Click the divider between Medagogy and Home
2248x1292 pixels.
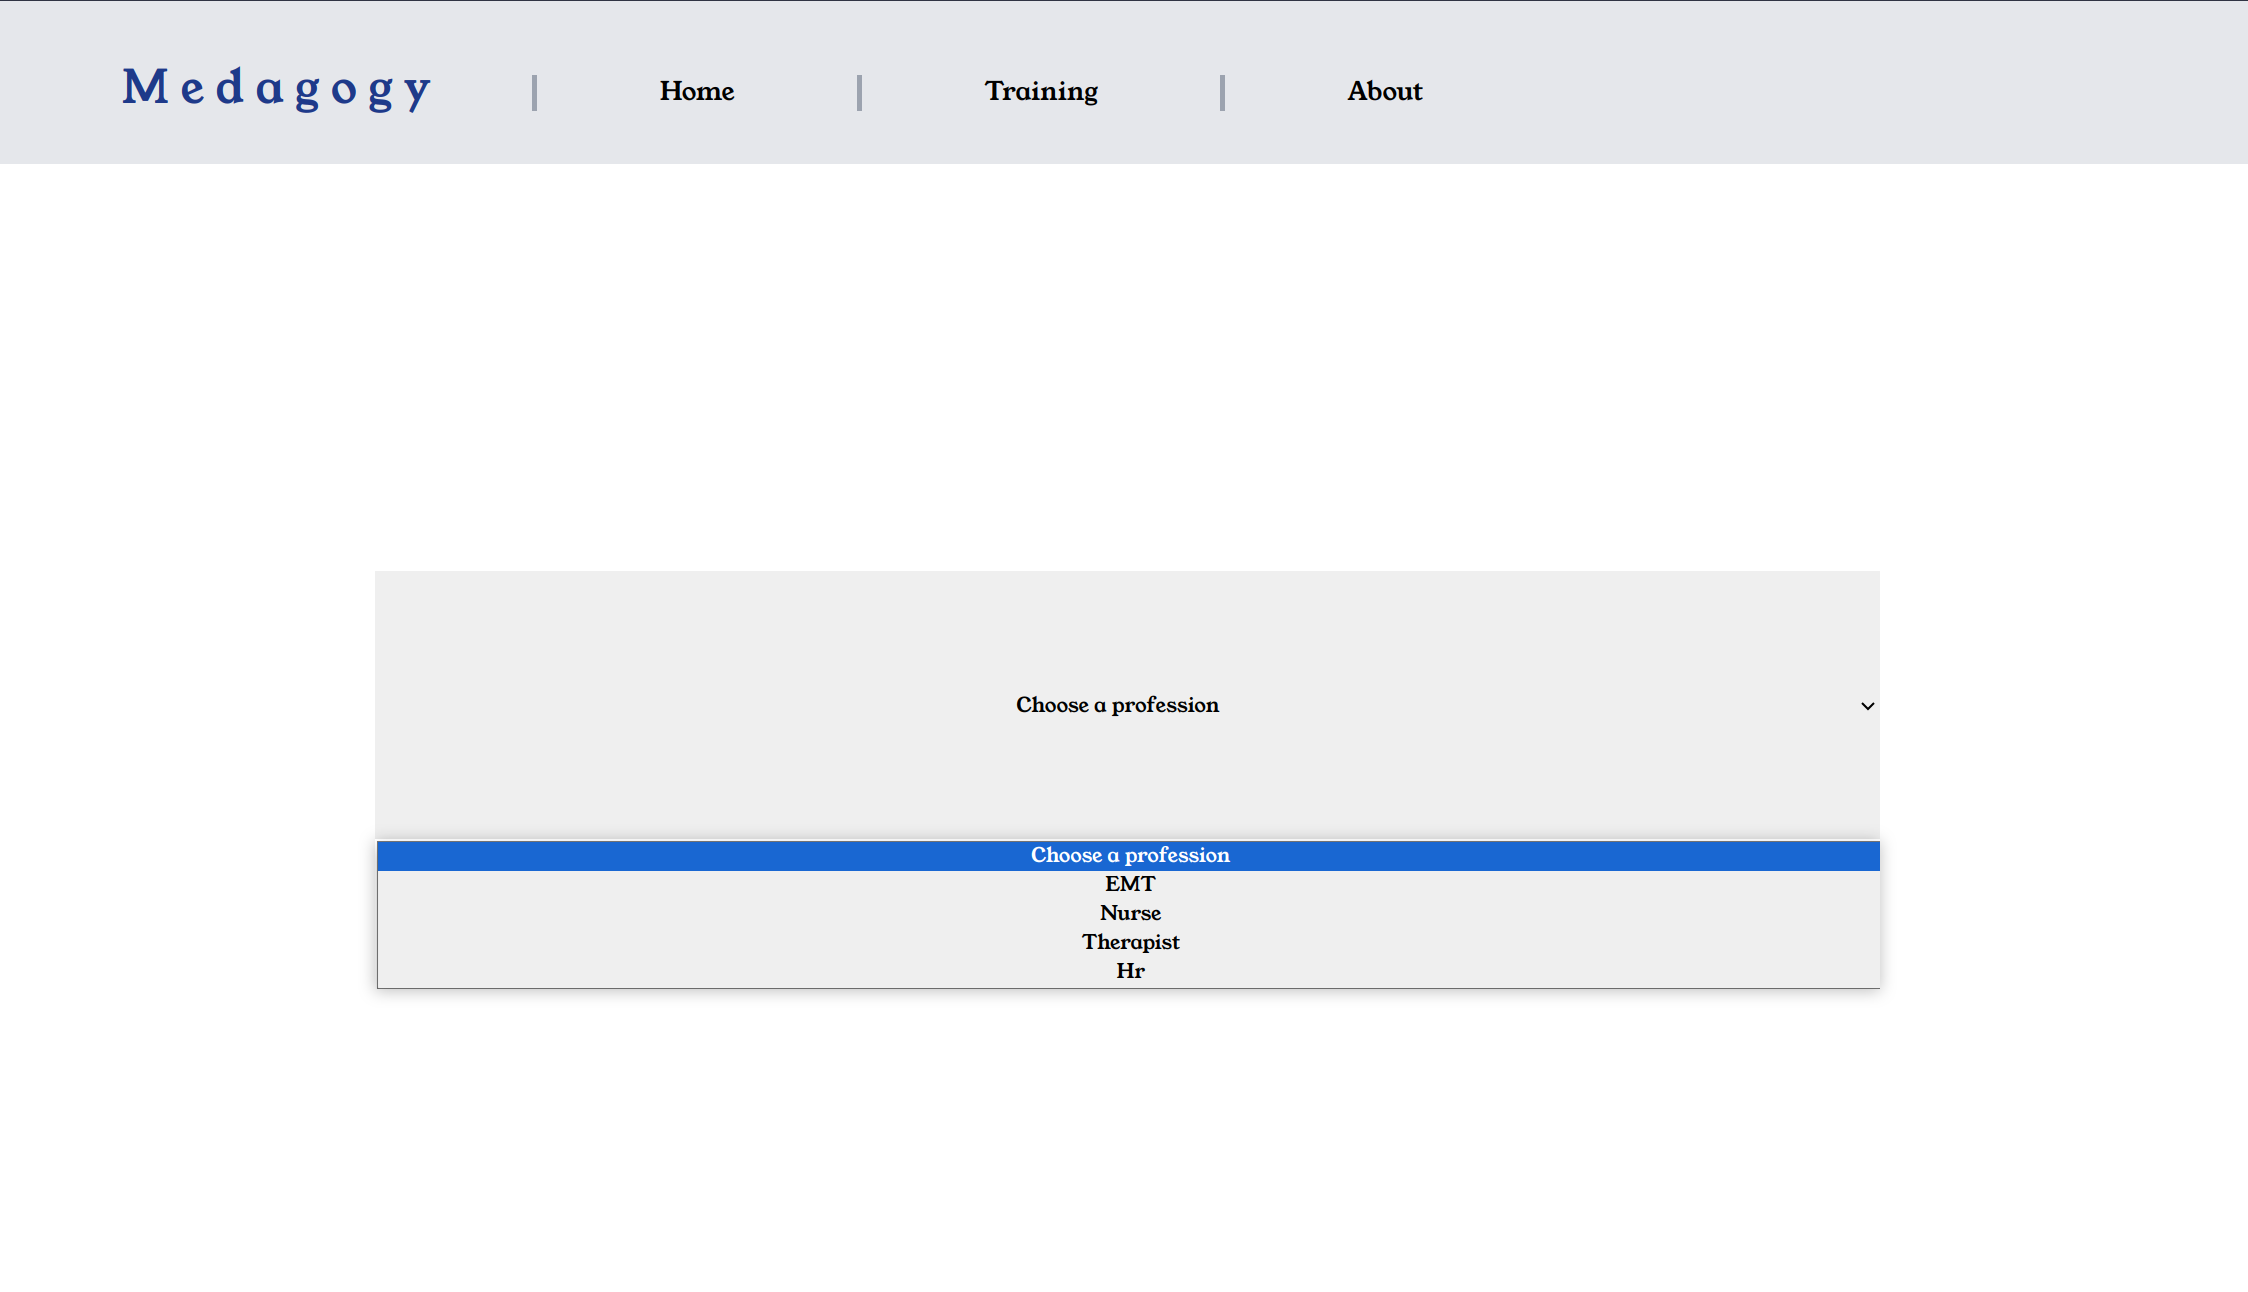[x=535, y=92]
